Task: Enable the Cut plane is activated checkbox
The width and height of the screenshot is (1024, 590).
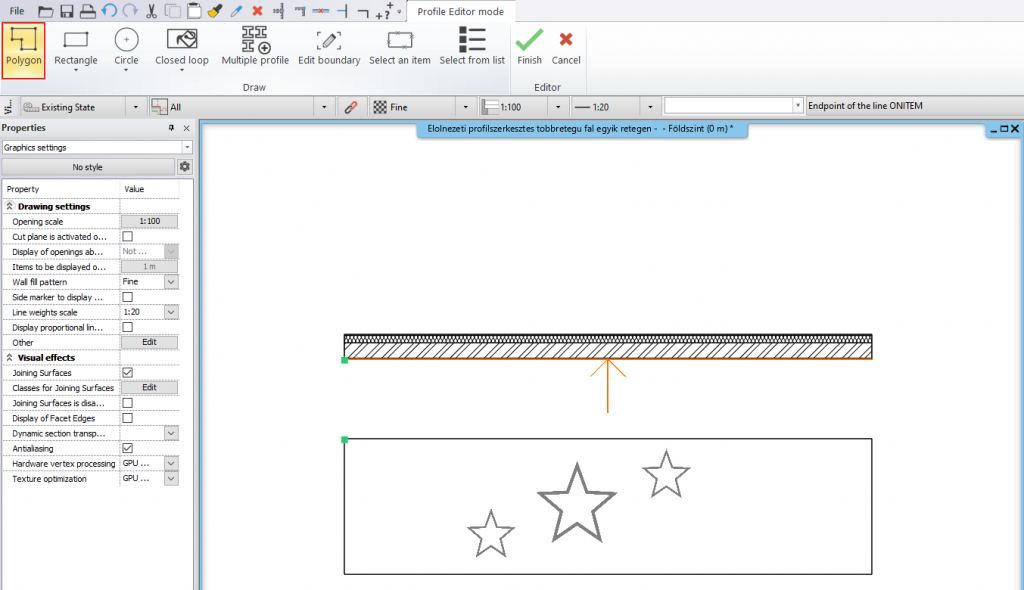Action: click(127, 236)
